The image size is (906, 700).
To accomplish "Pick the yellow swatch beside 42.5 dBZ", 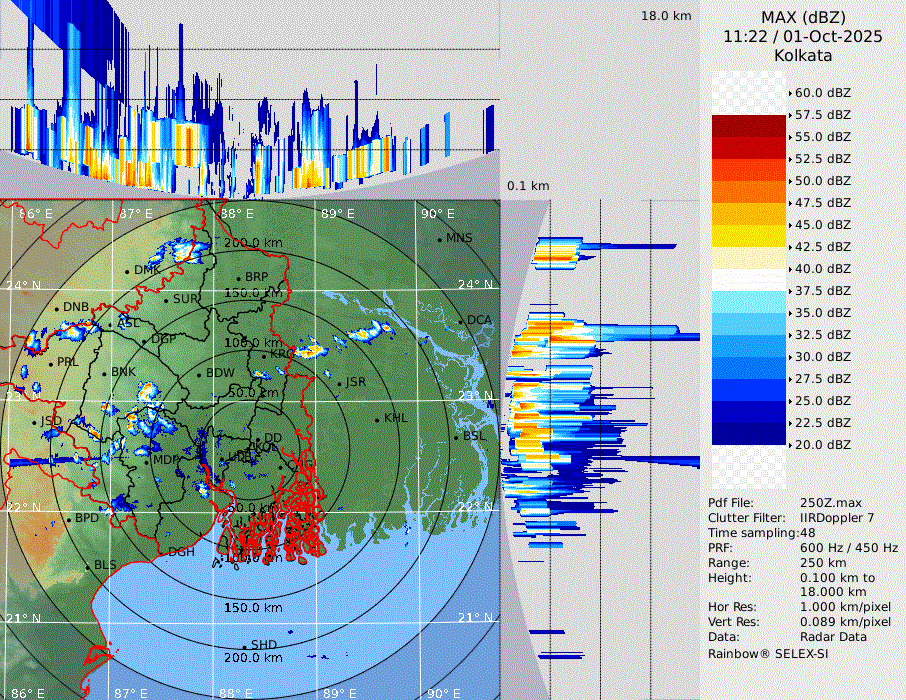I will click(x=749, y=236).
